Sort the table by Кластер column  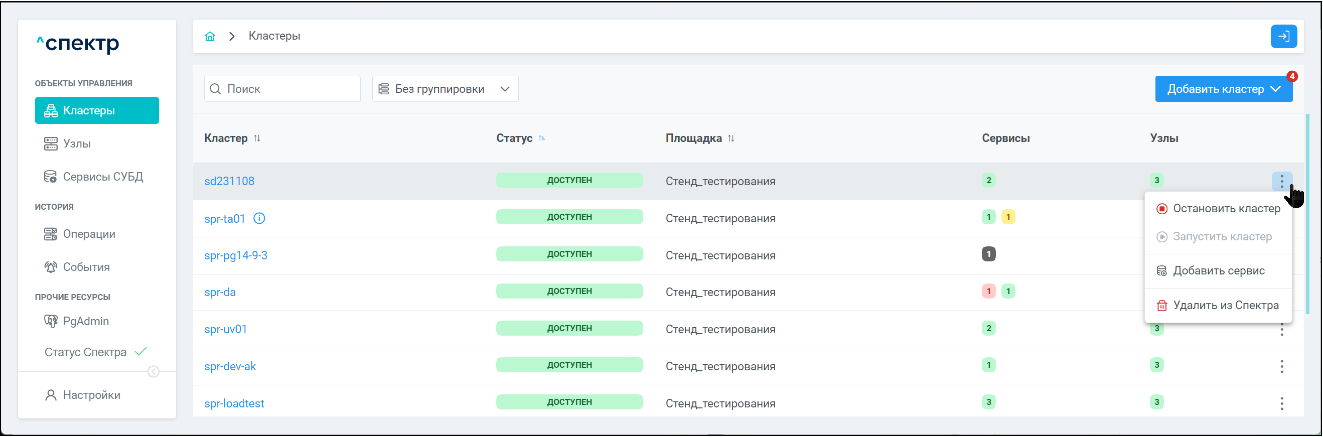click(x=257, y=138)
